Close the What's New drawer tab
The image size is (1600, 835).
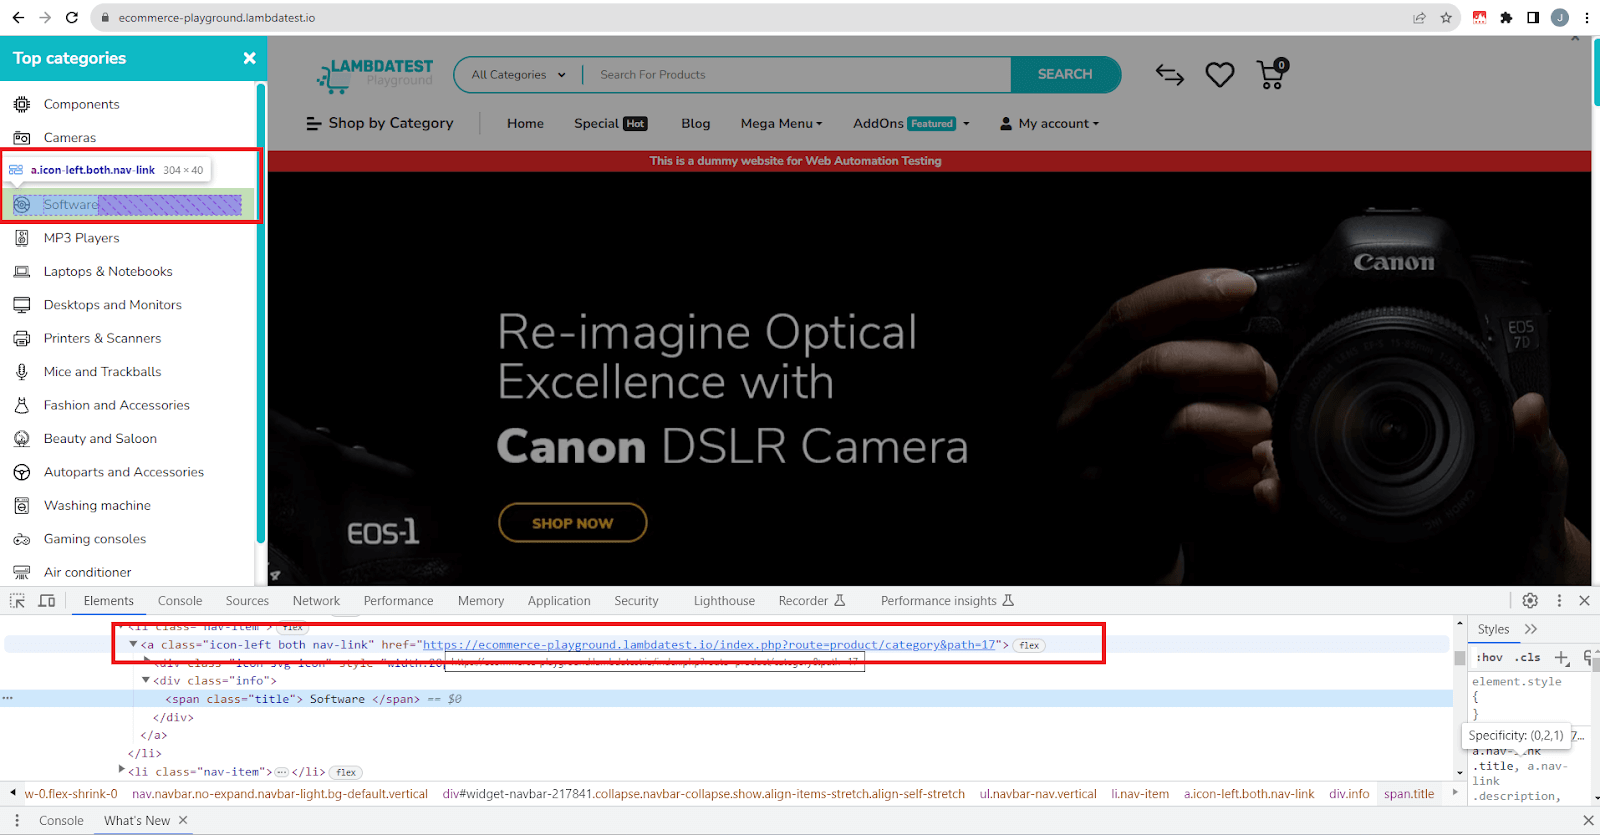pyautogui.click(x=183, y=820)
